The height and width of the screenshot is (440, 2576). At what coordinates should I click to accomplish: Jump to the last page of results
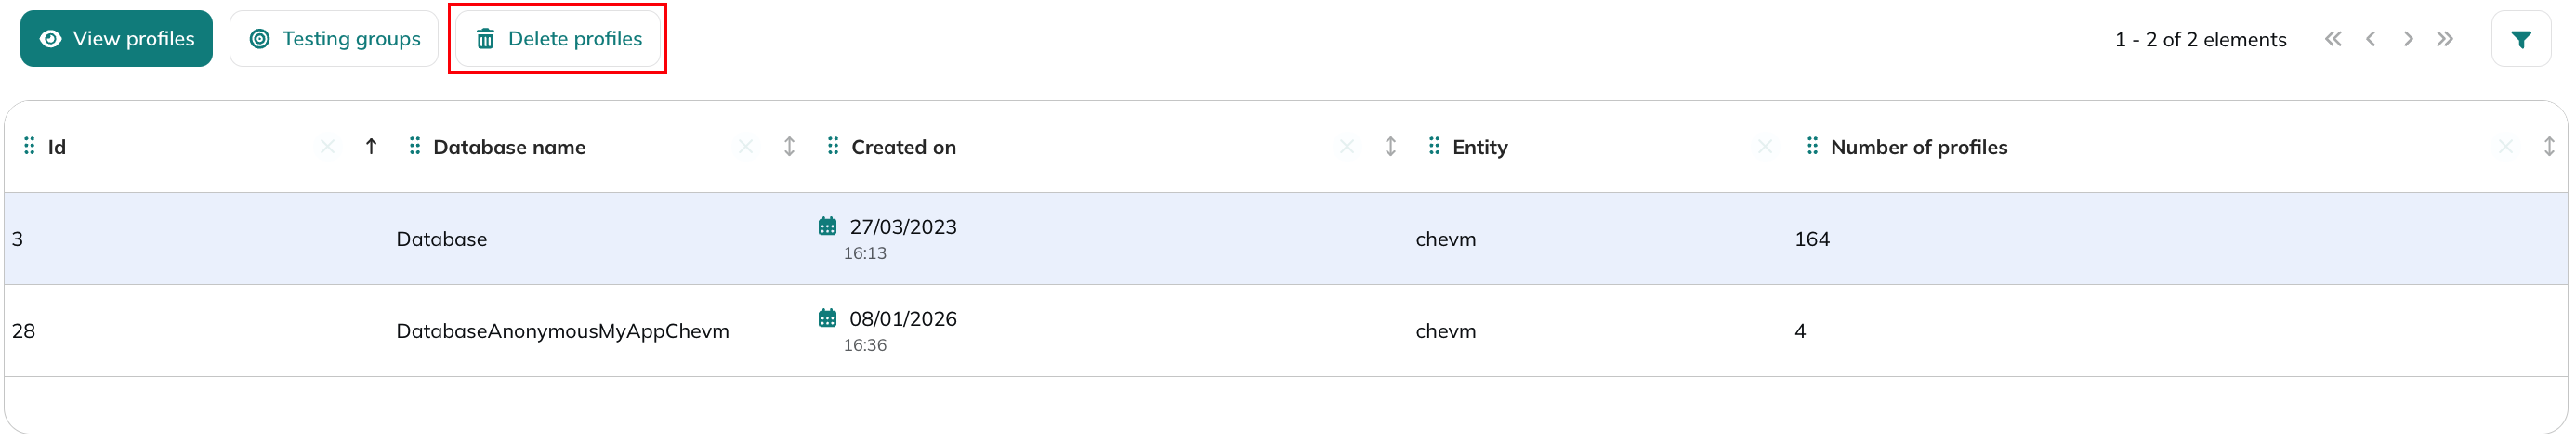tap(2445, 39)
